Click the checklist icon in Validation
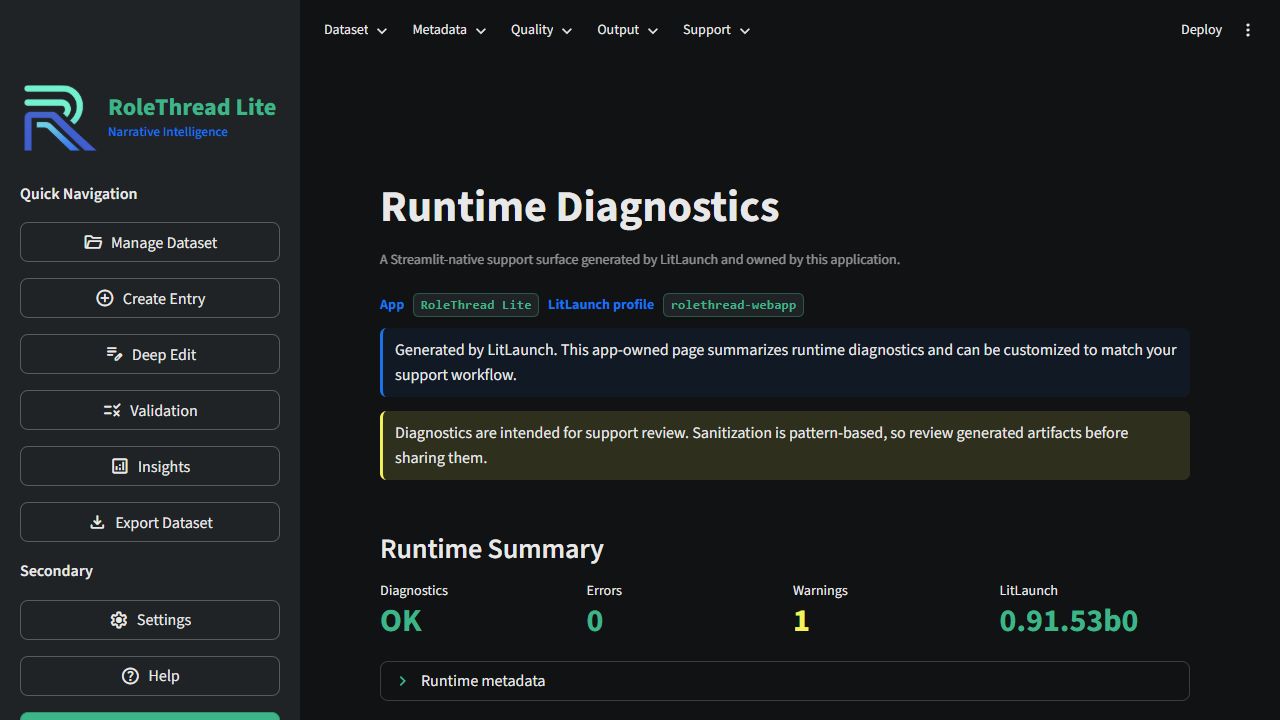This screenshot has height=720, width=1280. pos(112,410)
